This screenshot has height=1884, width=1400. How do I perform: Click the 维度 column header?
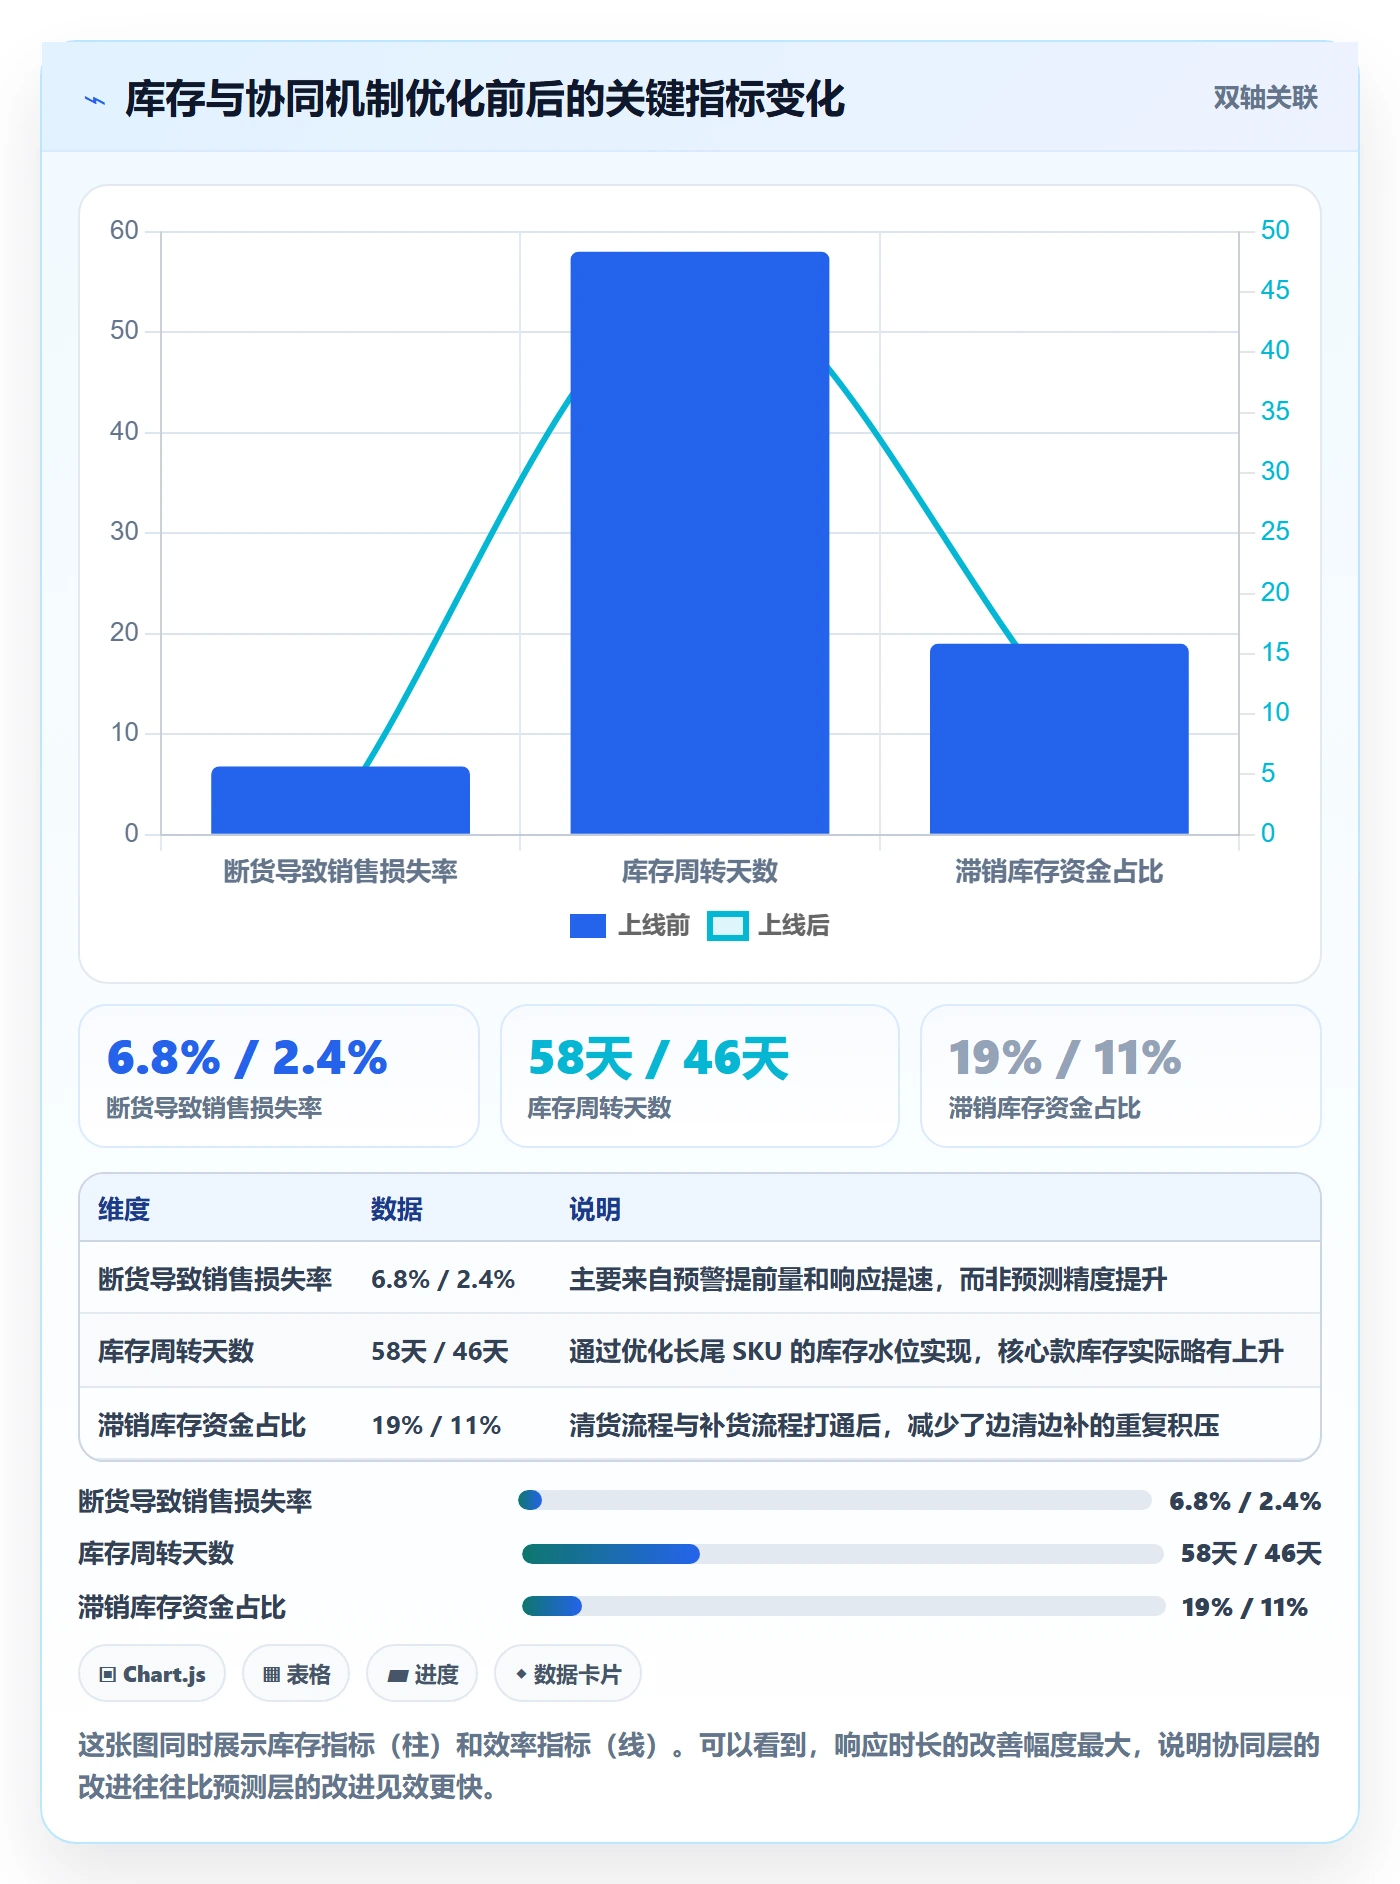point(124,1209)
